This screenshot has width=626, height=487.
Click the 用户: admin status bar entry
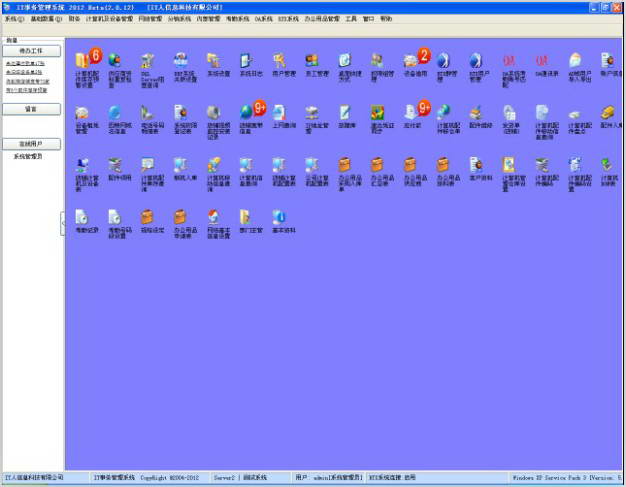point(328,477)
